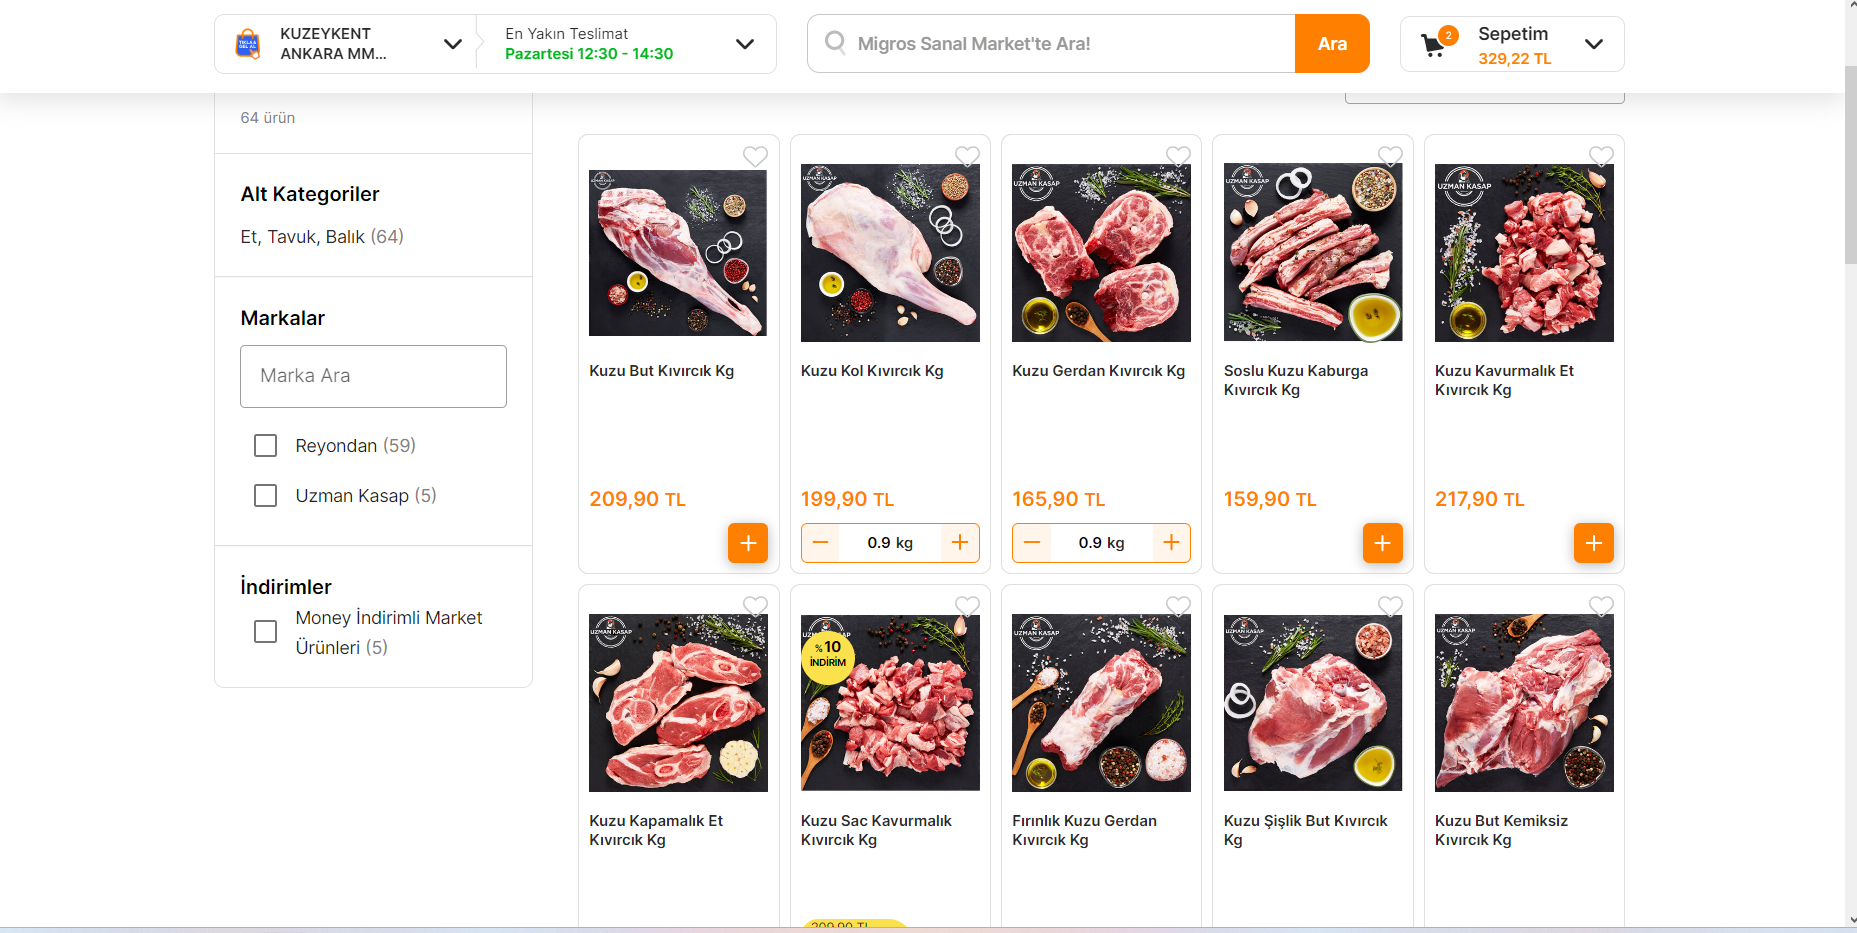Image resolution: width=1857 pixels, height=933 pixels.
Task: Add Kuzu Kavurmalık Et to cart
Action: (1593, 543)
